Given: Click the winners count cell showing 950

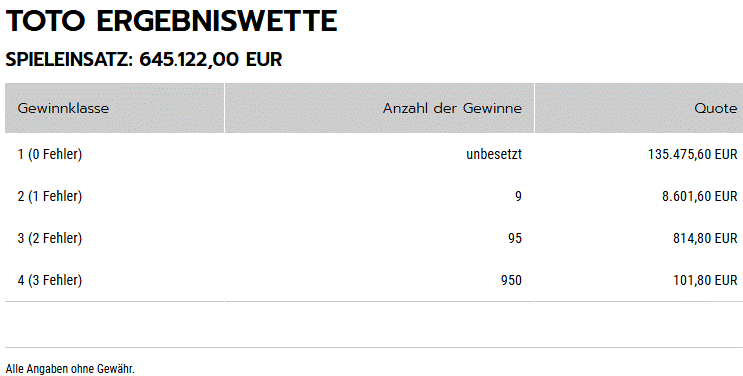Looking at the screenshot, I should [x=511, y=280].
